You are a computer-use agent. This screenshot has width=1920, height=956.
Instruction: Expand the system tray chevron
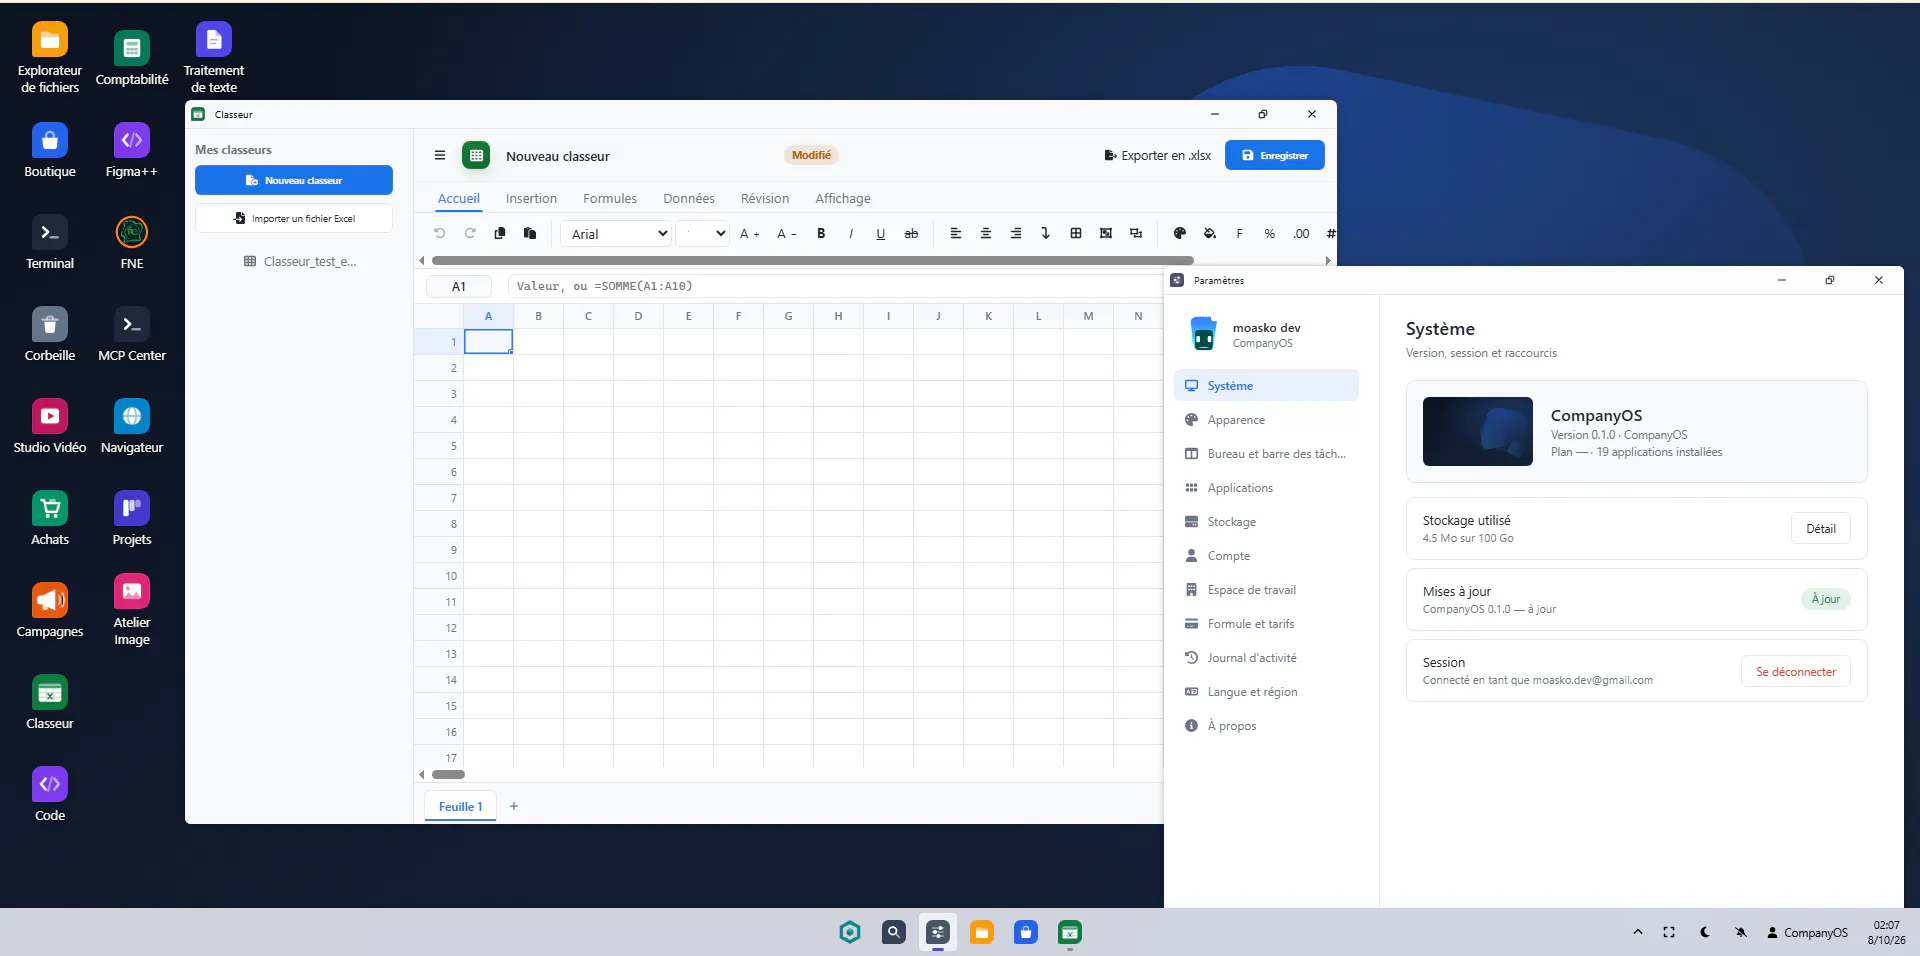1638,932
